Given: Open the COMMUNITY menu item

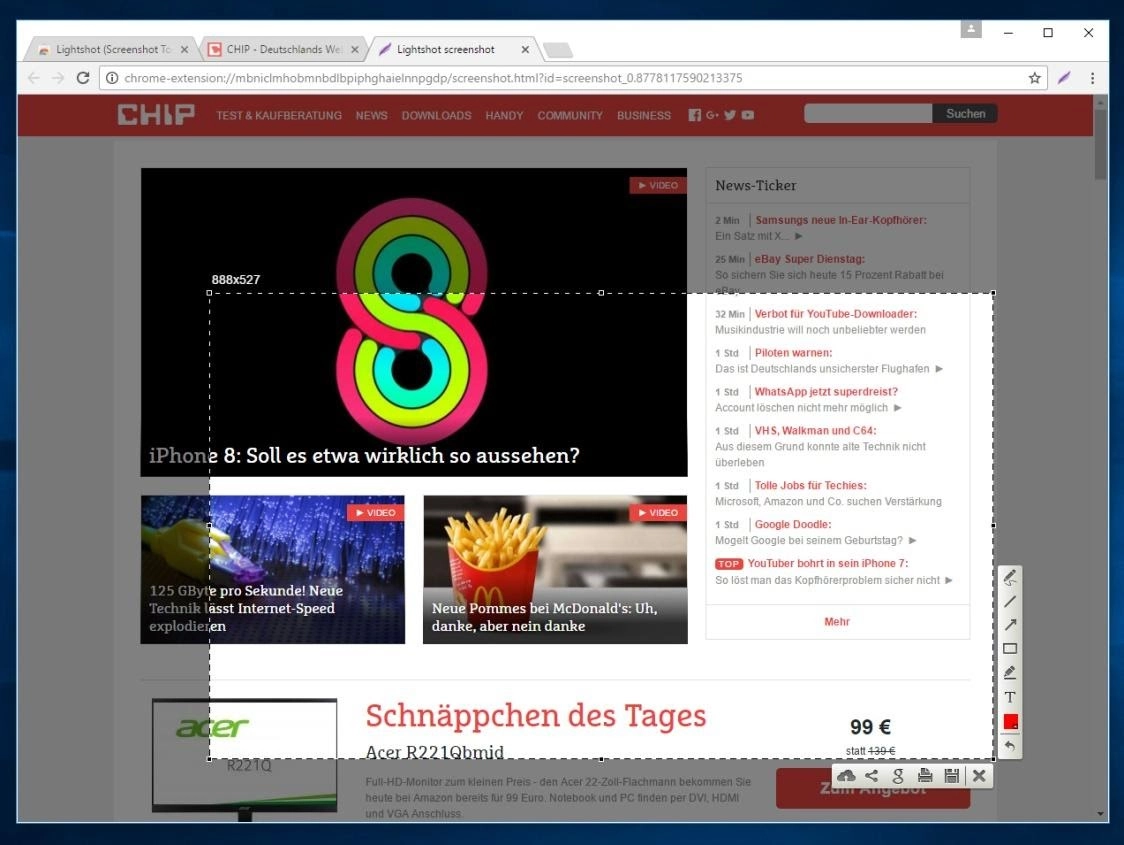Looking at the screenshot, I should [x=570, y=115].
